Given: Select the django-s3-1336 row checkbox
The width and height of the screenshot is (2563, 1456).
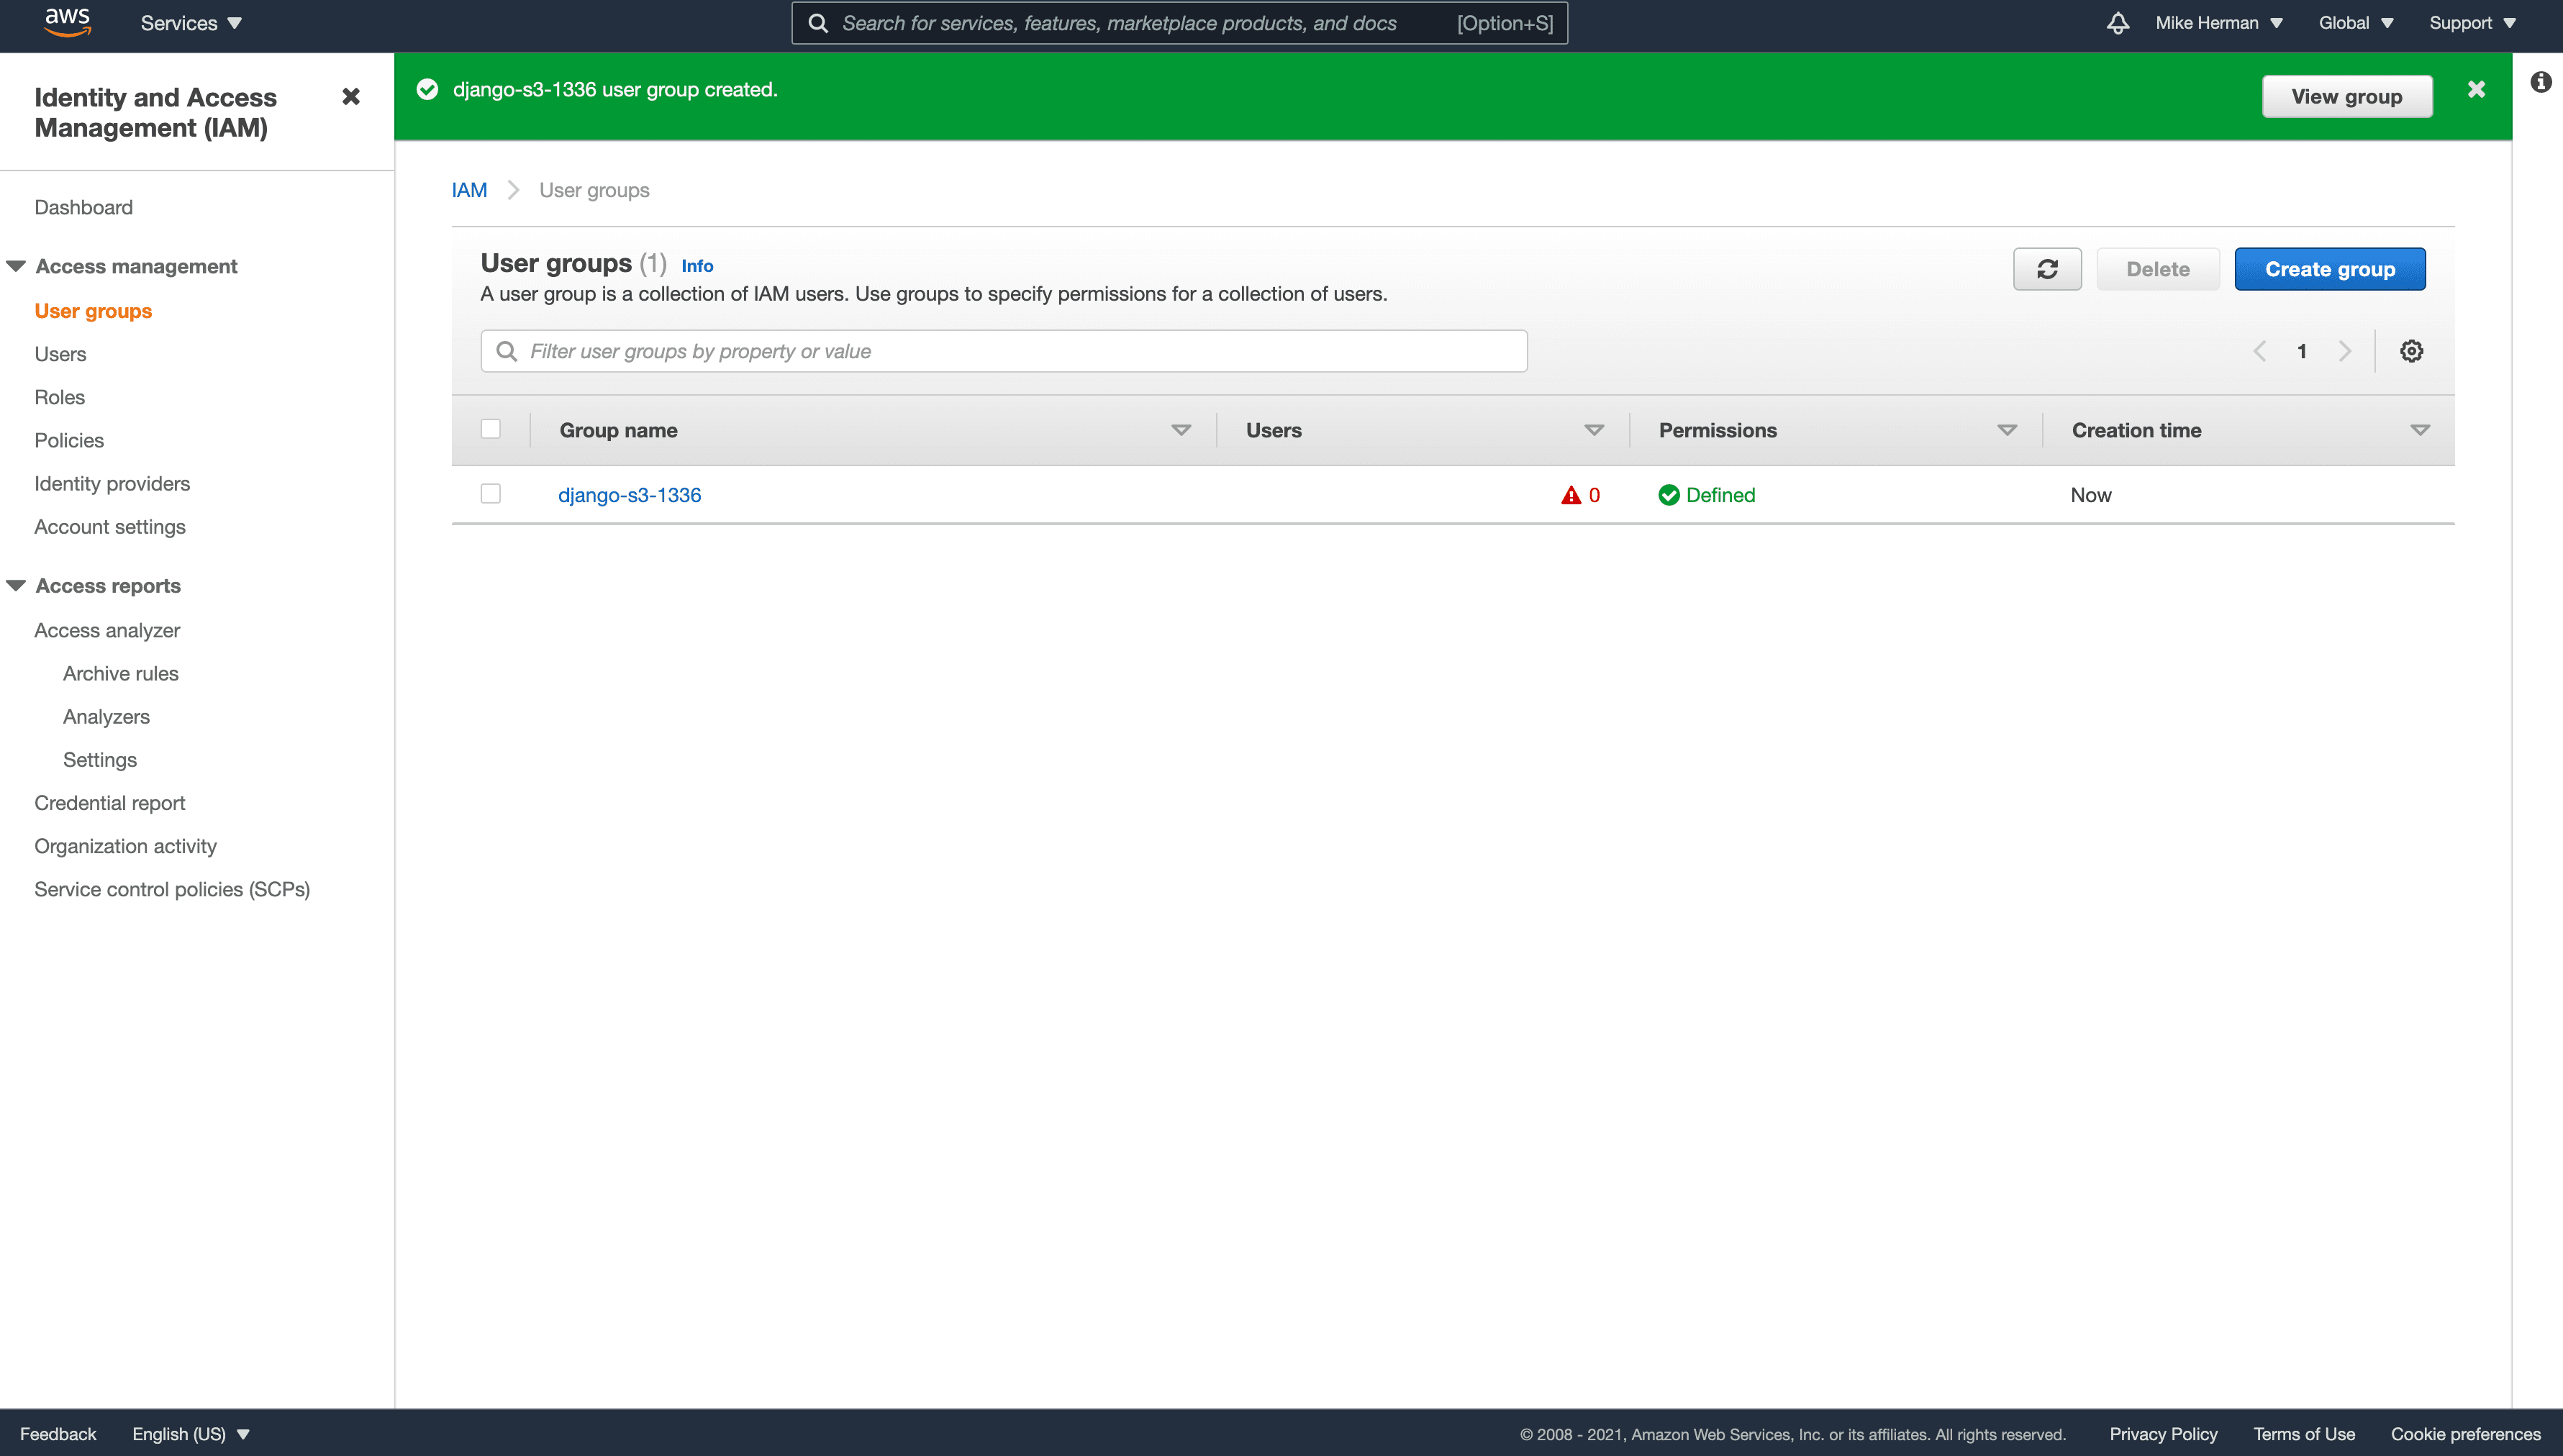Looking at the screenshot, I should [490, 494].
